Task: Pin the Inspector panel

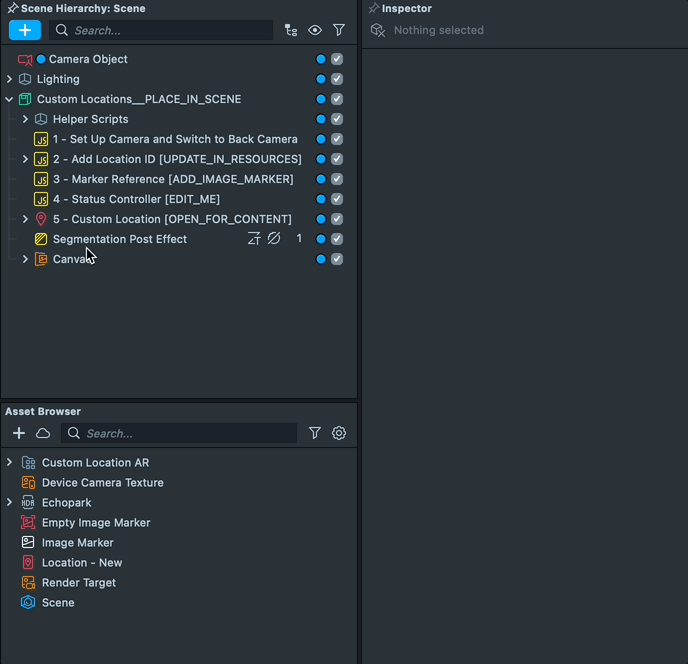Action: coord(374,8)
